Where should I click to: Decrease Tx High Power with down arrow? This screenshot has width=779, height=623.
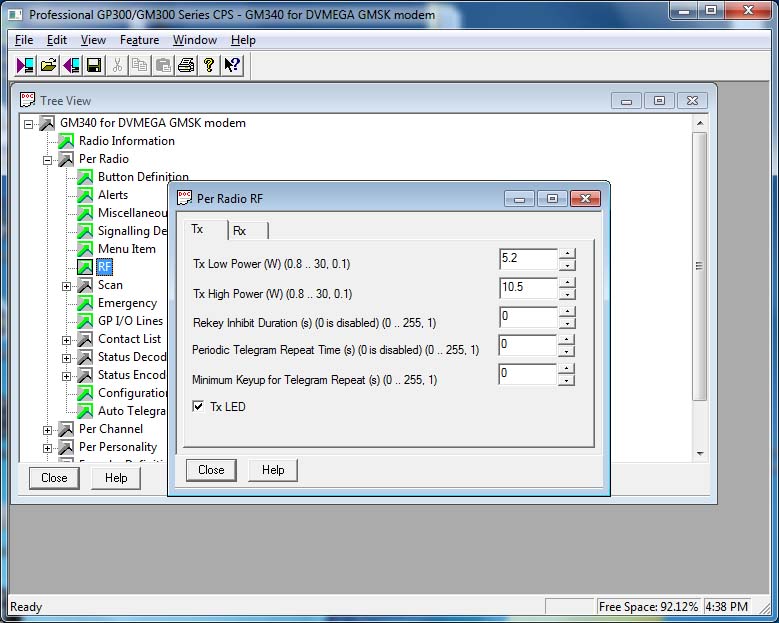click(567, 294)
